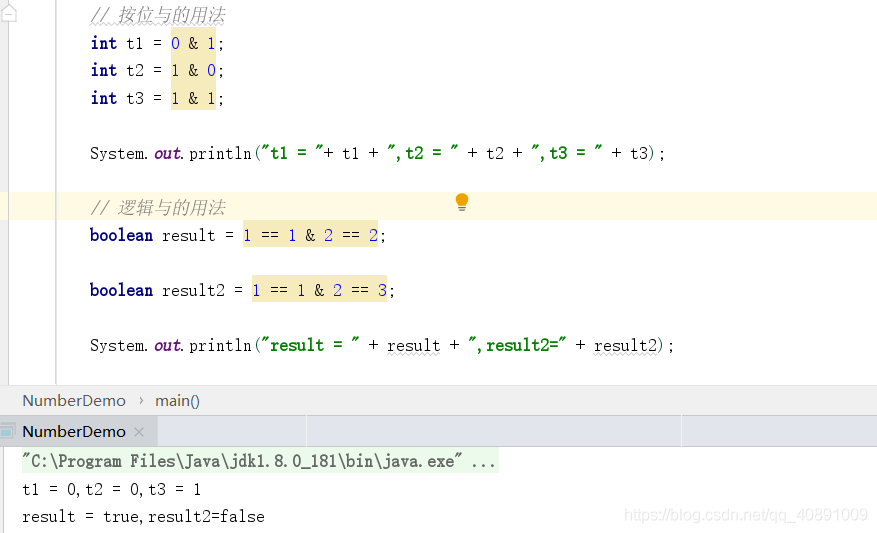Click the java.exe command line in console

pyautogui.click(x=259, y=461)
